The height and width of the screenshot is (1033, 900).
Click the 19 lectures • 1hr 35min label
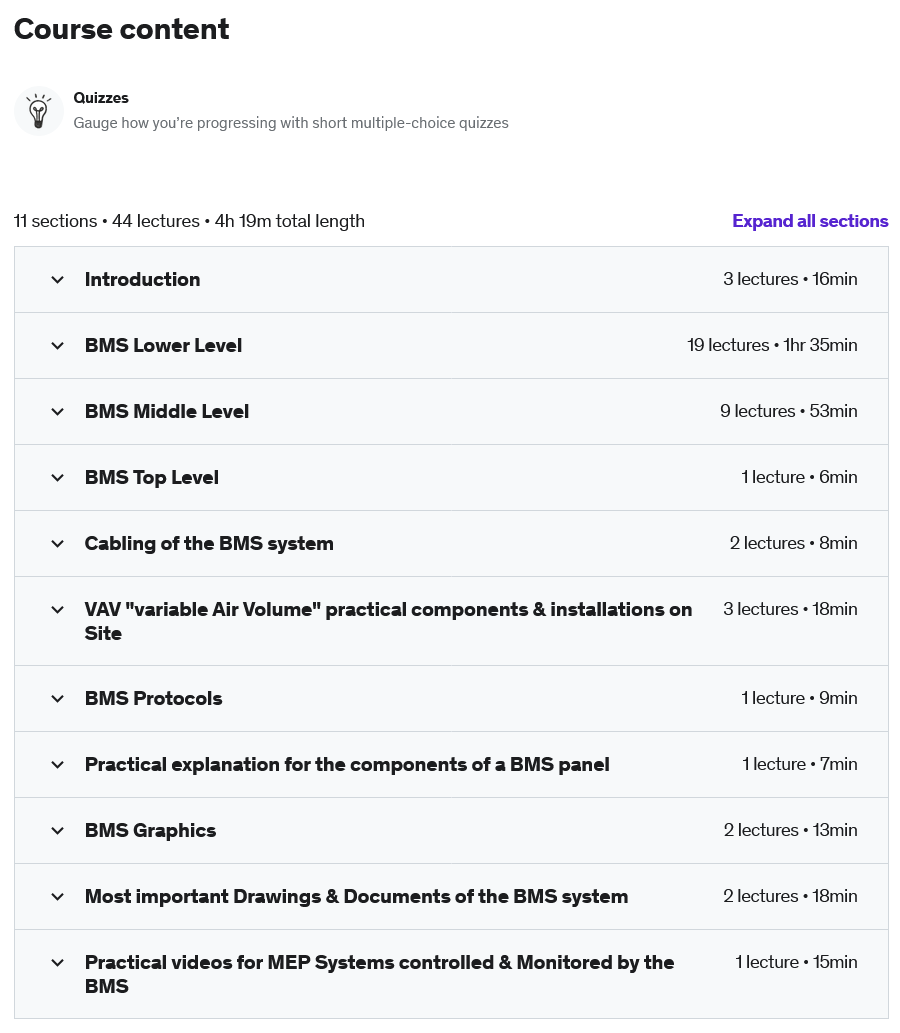pos(772,345)
